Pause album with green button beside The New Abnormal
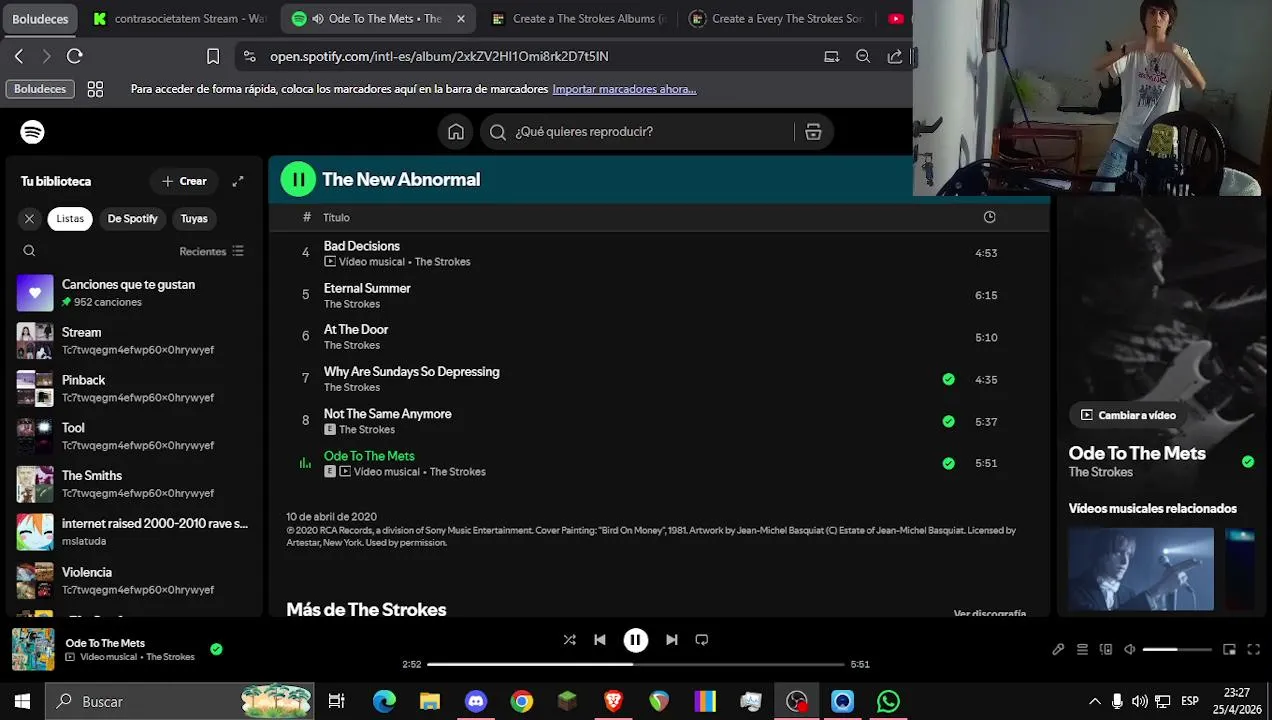Viewport: 1272px width, 720px height. click(x=298, y=179)
